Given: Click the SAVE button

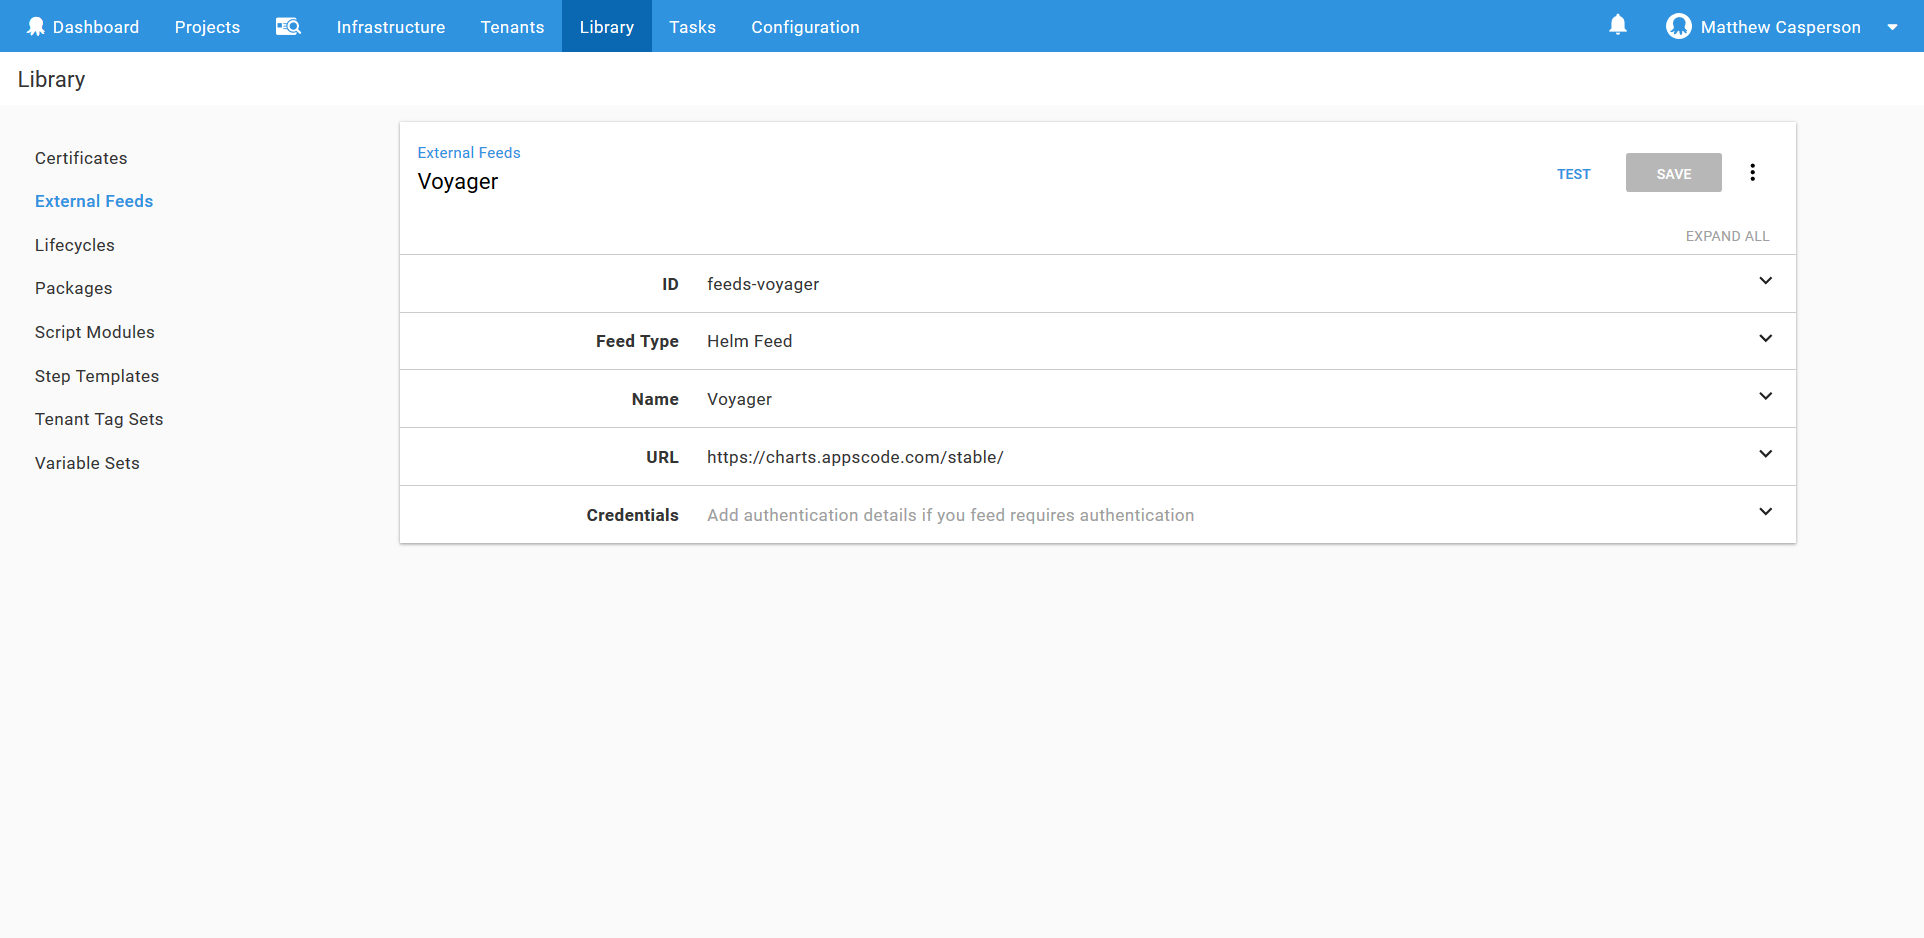Looking at the screenshot, I should point(1673,173).
